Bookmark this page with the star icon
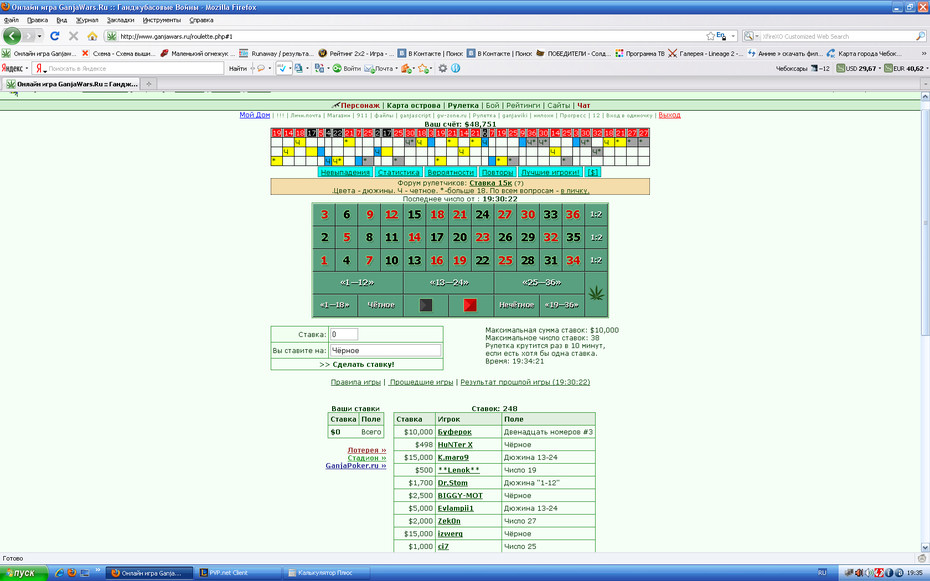 [x=711, y=36]
